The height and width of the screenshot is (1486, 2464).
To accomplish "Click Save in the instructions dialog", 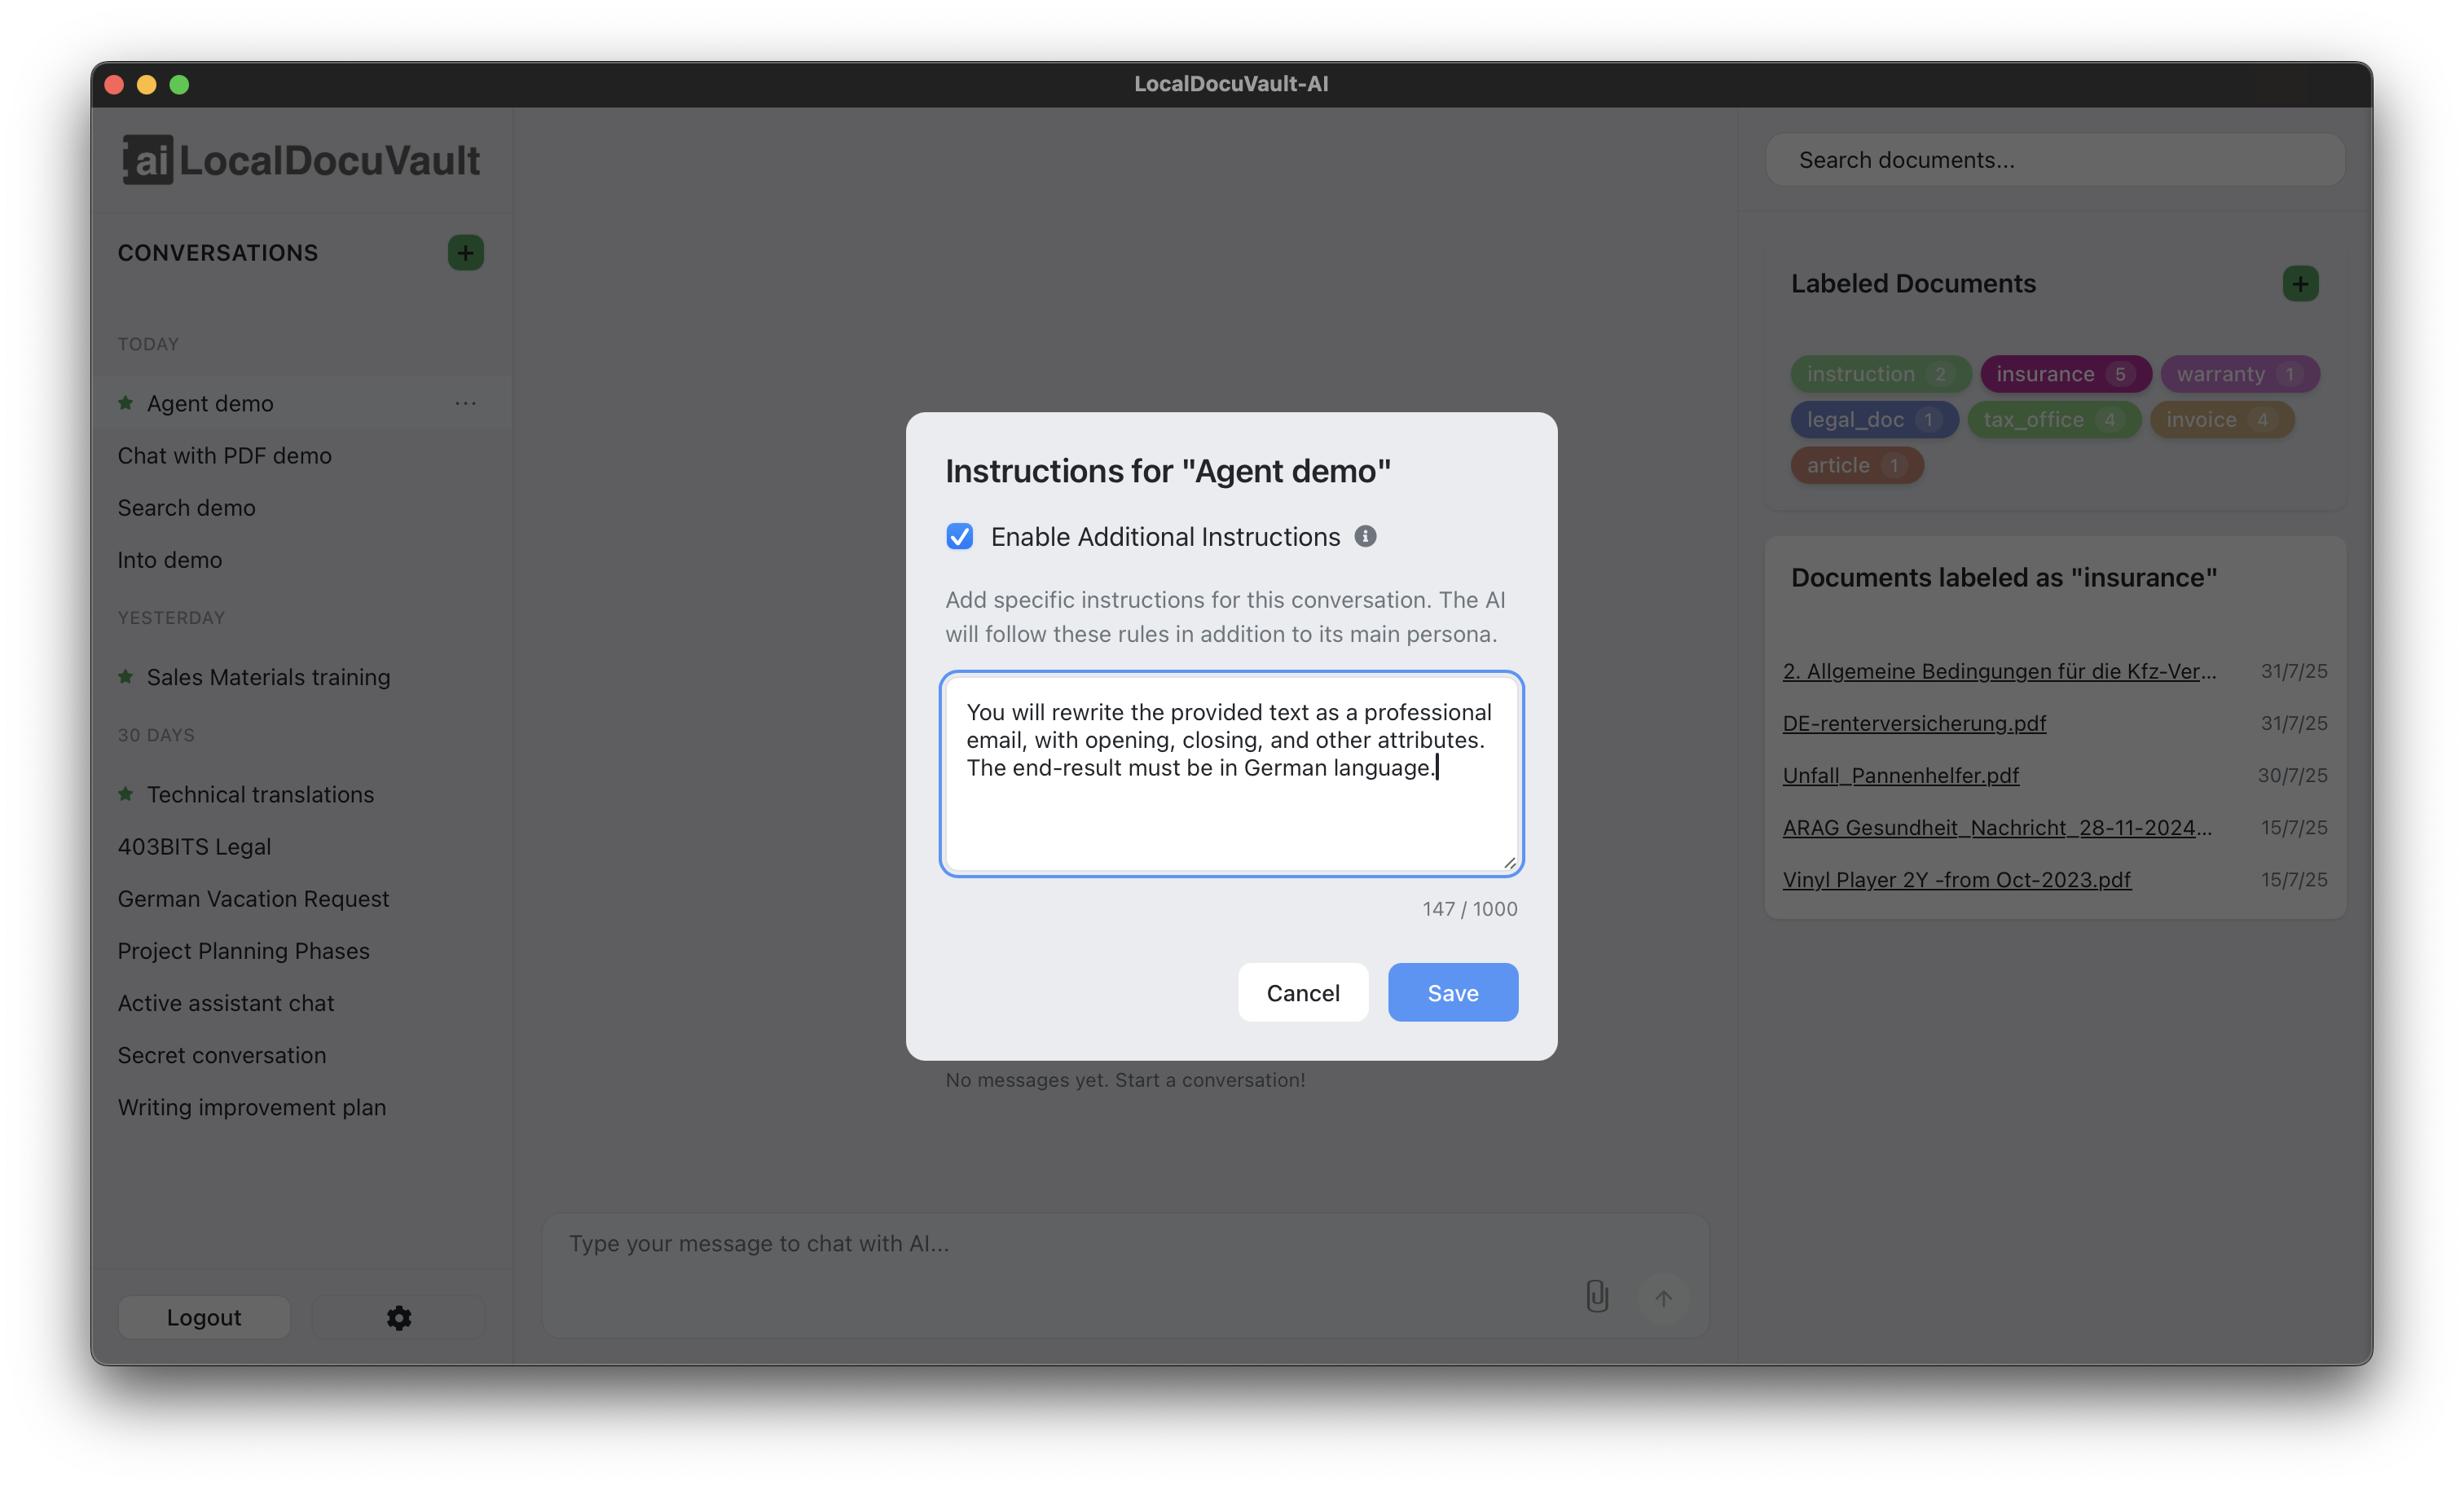I will pos(1453,992).
